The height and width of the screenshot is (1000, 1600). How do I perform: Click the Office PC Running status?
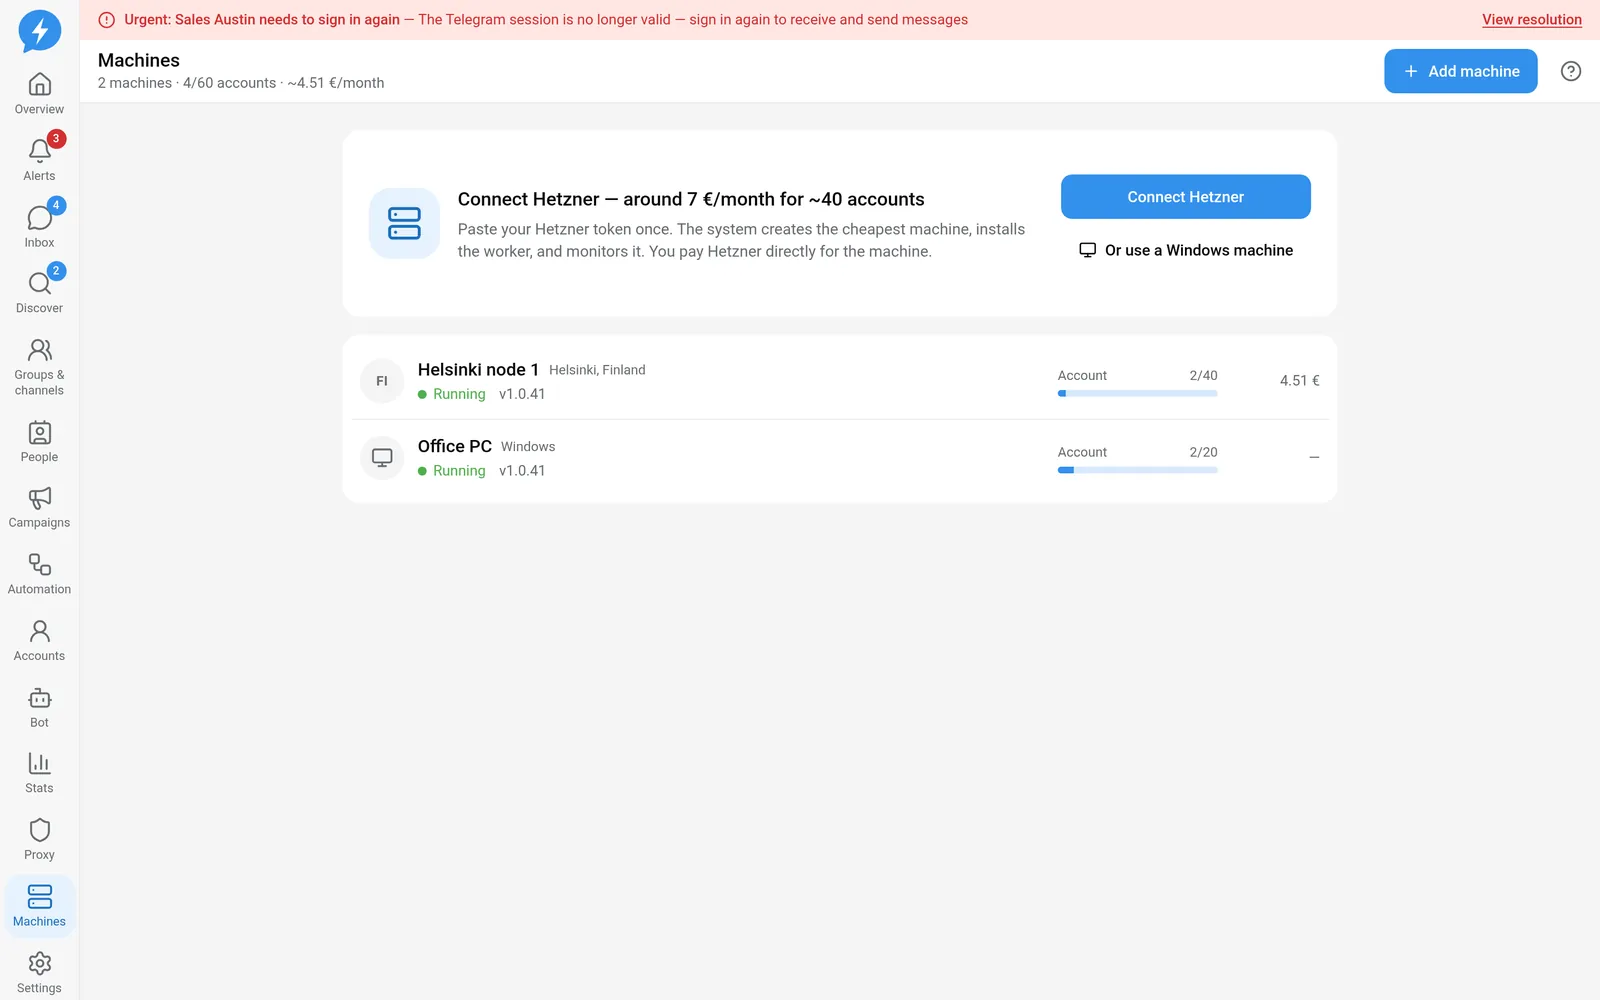click(452, 471)
